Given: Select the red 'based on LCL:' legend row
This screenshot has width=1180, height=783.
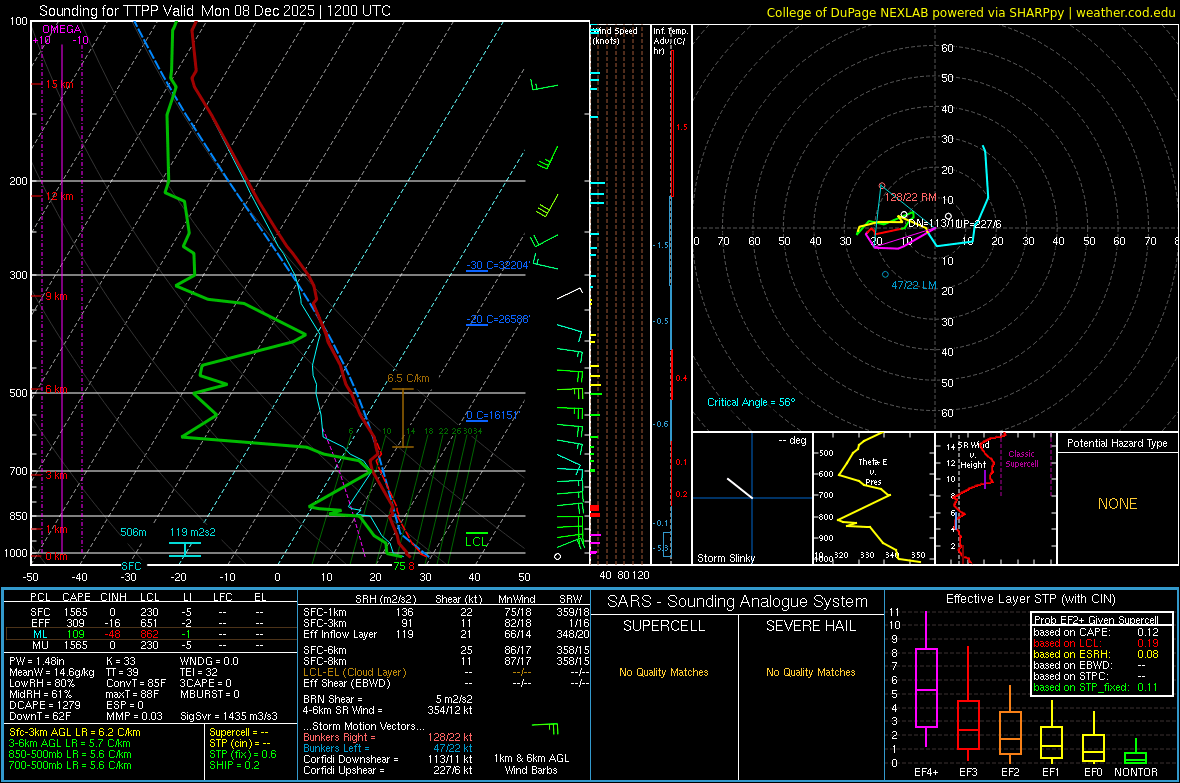Looking at the screenshot, I should point(1096,643).
